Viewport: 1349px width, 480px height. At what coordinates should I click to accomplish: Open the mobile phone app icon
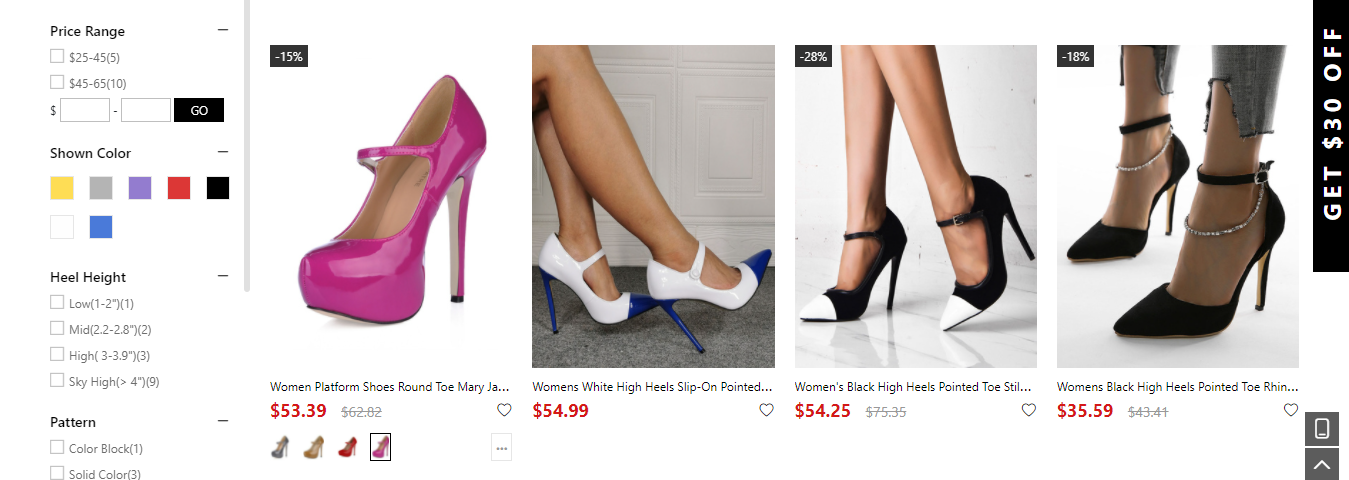coord(1321,429)
